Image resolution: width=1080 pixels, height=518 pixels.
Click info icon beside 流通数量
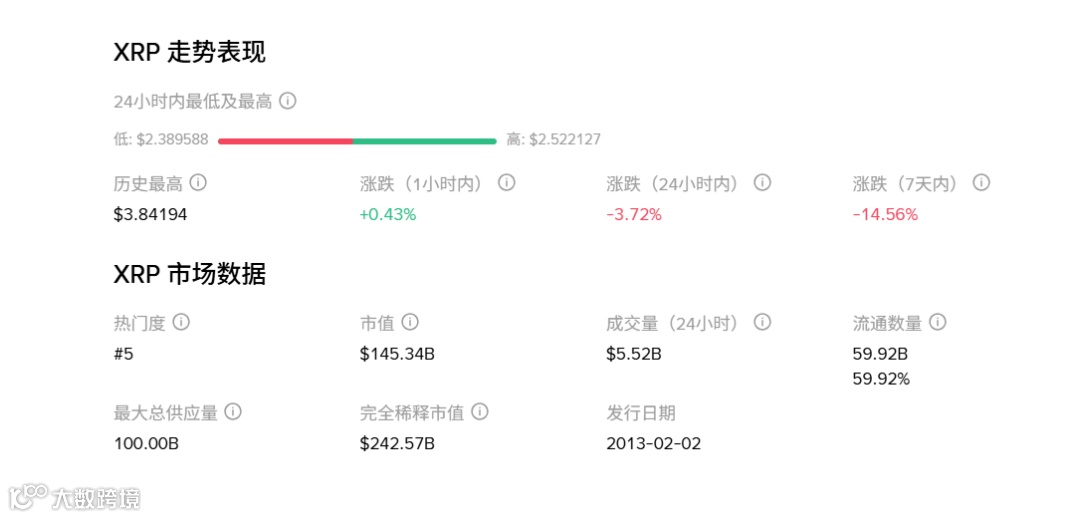pyautogui.click(x=938, y=322)
